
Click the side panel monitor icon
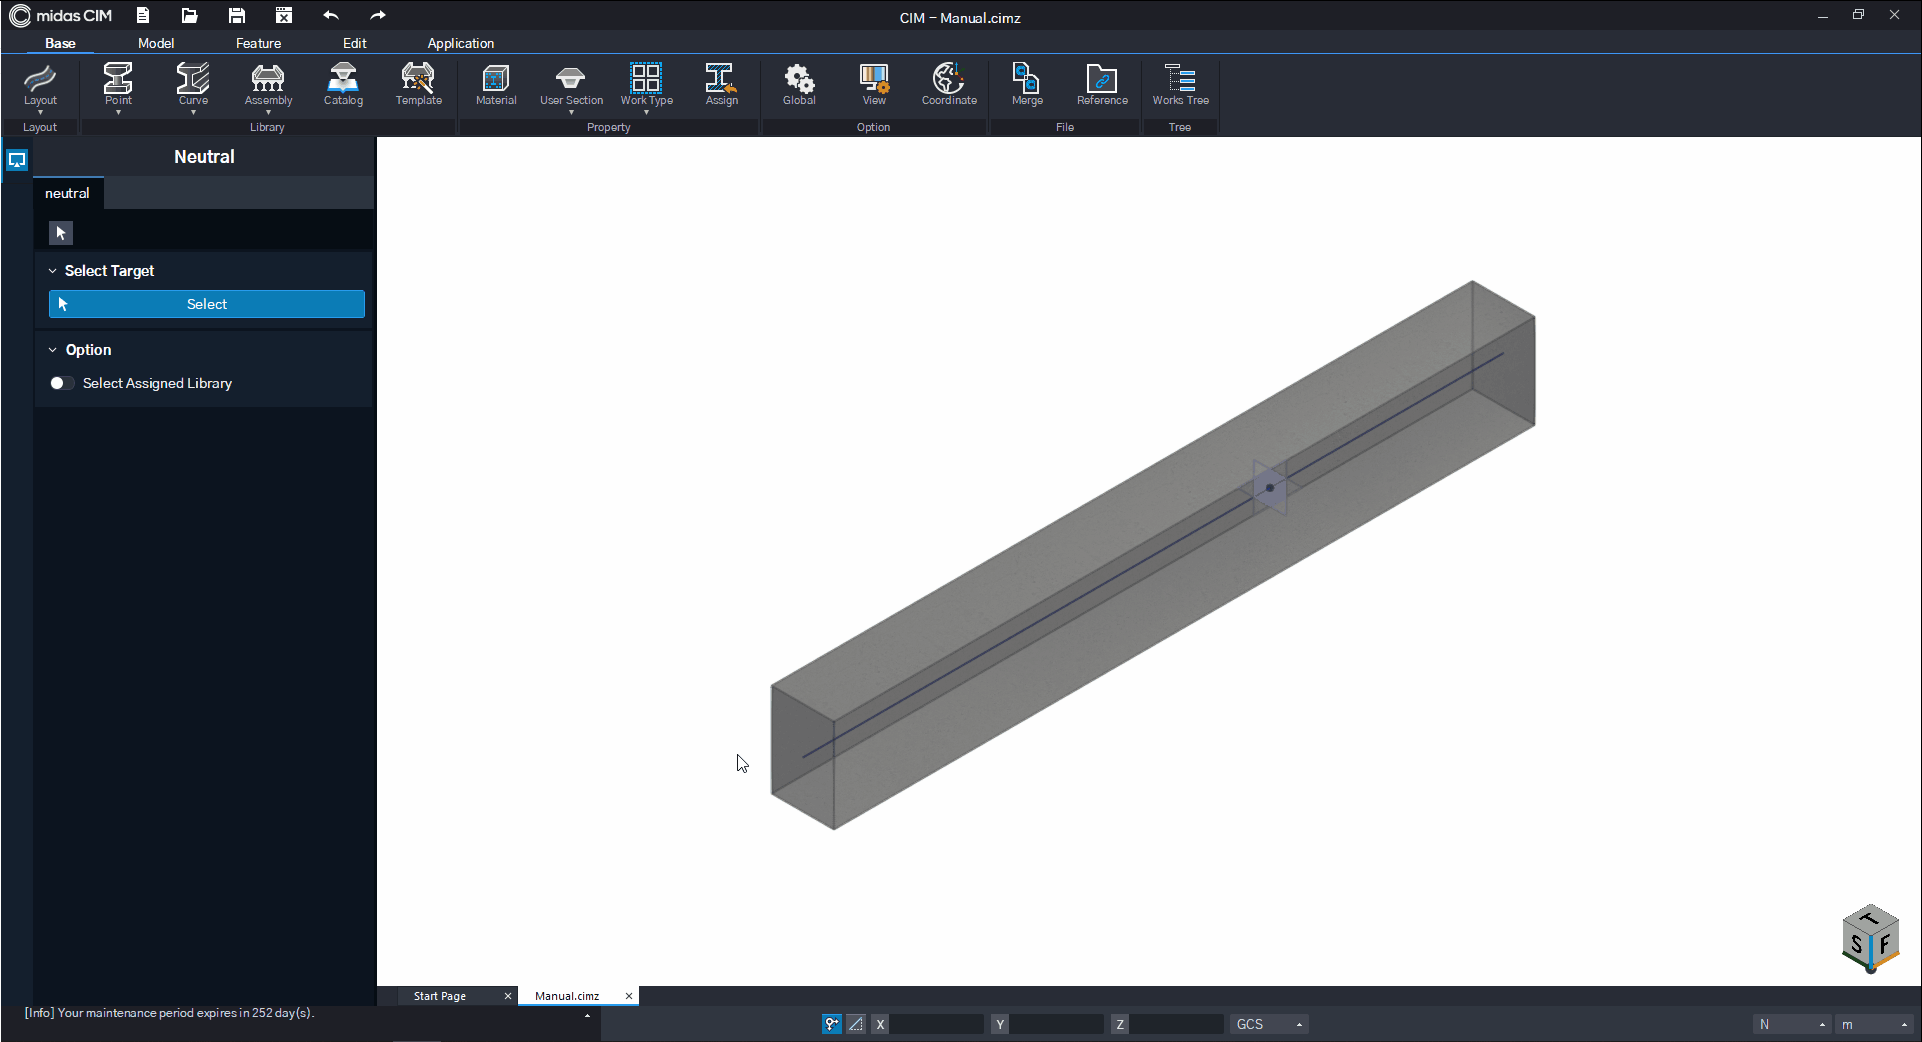17,160
